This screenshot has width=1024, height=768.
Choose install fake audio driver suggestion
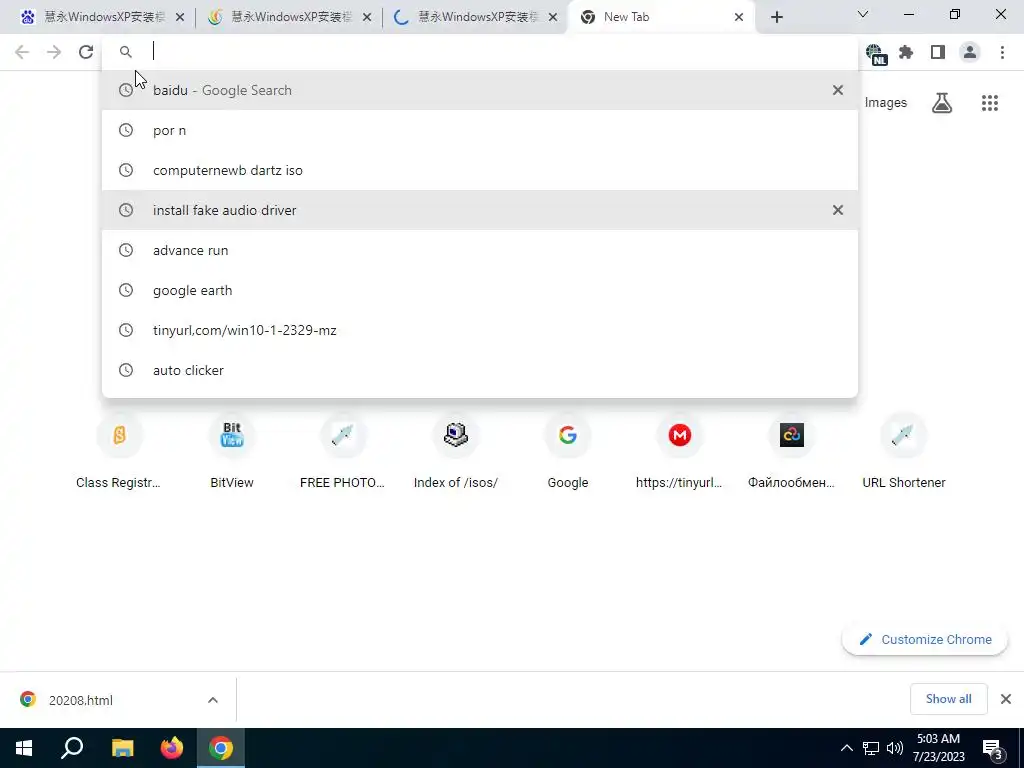(x=480, y=210)
